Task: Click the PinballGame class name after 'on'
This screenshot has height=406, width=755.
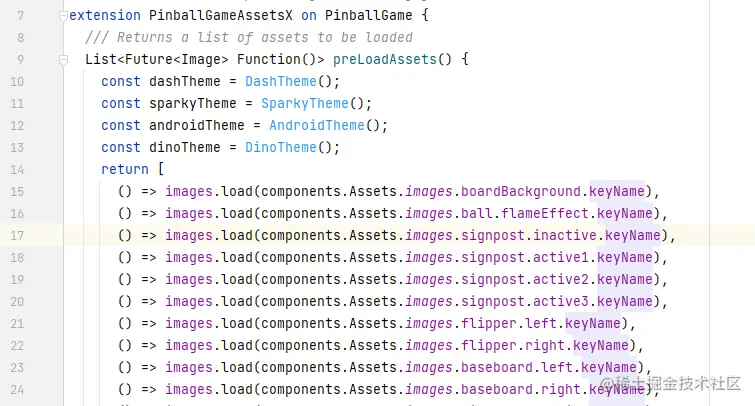Action: [x=368, y=15]
